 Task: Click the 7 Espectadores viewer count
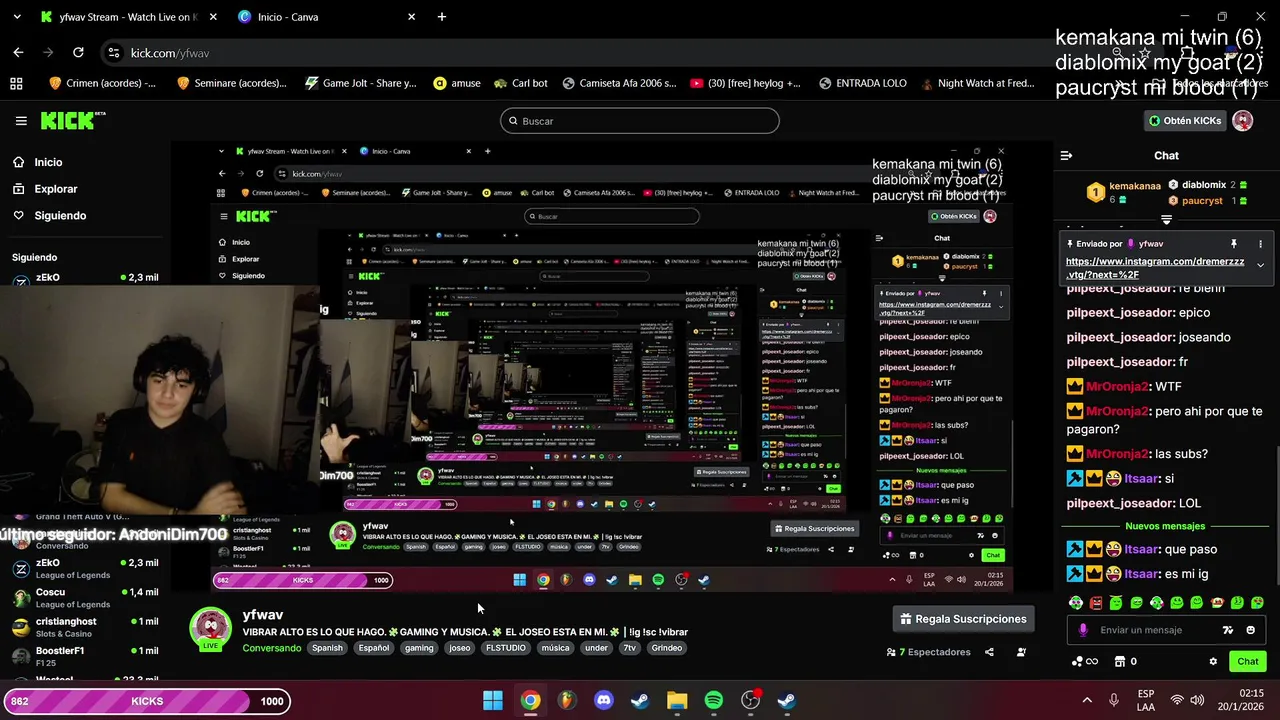point(928,652)
